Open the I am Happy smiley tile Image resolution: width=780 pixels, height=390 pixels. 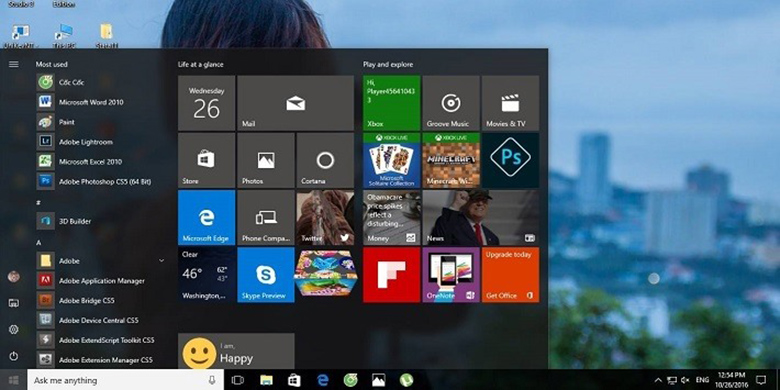[x=236, y=351]
